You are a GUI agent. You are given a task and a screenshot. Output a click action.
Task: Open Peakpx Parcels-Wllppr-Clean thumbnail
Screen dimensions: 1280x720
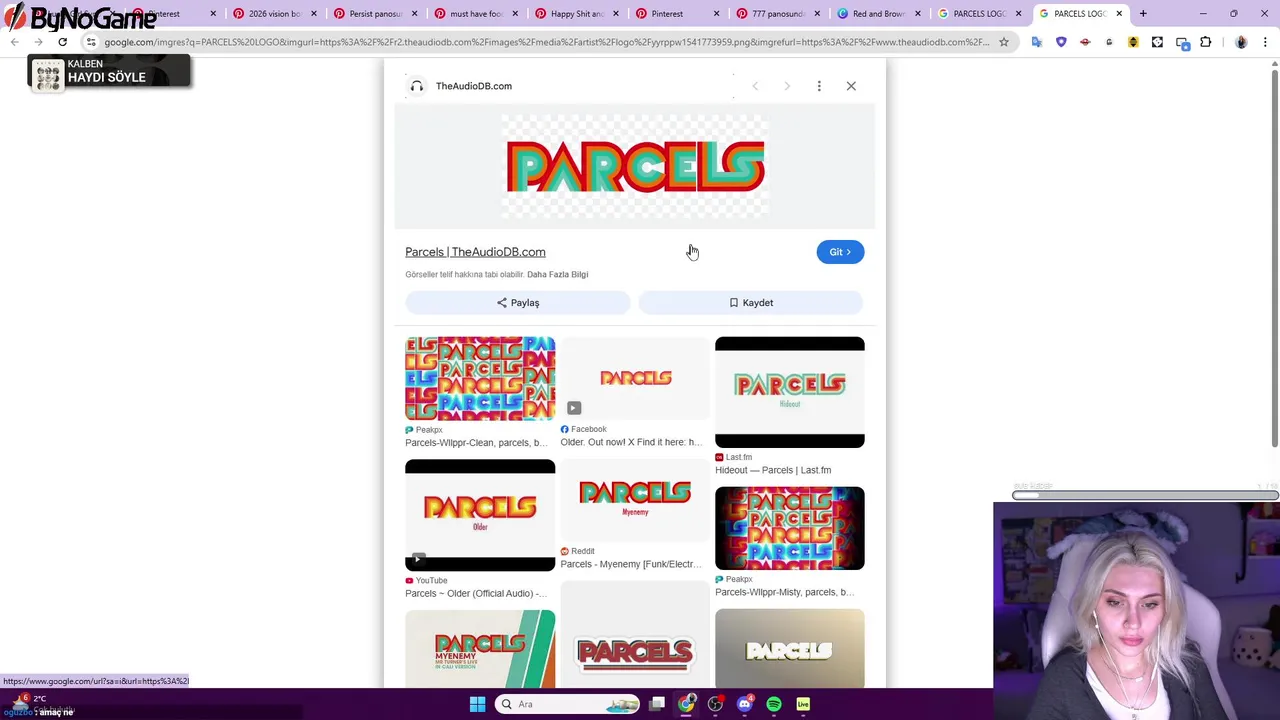(x=480, y=379)
